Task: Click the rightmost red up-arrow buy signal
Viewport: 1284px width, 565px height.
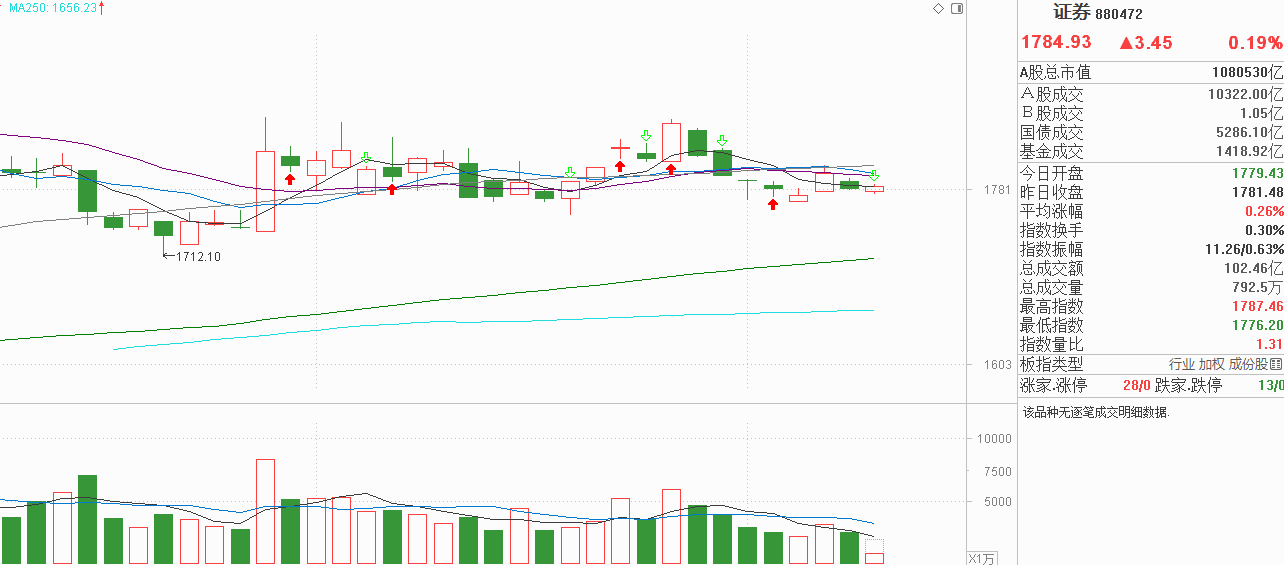Action: pos(772,204)
